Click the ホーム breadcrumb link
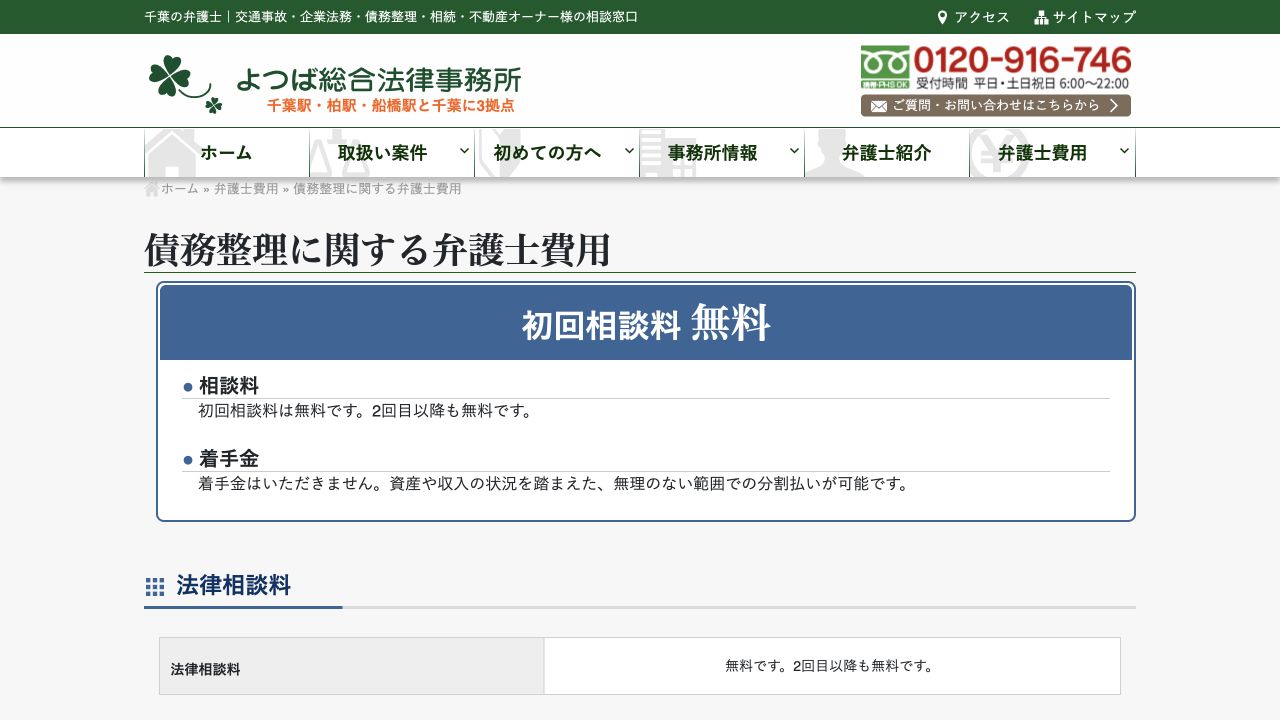The image size is (1280, 720). [180, 189]
